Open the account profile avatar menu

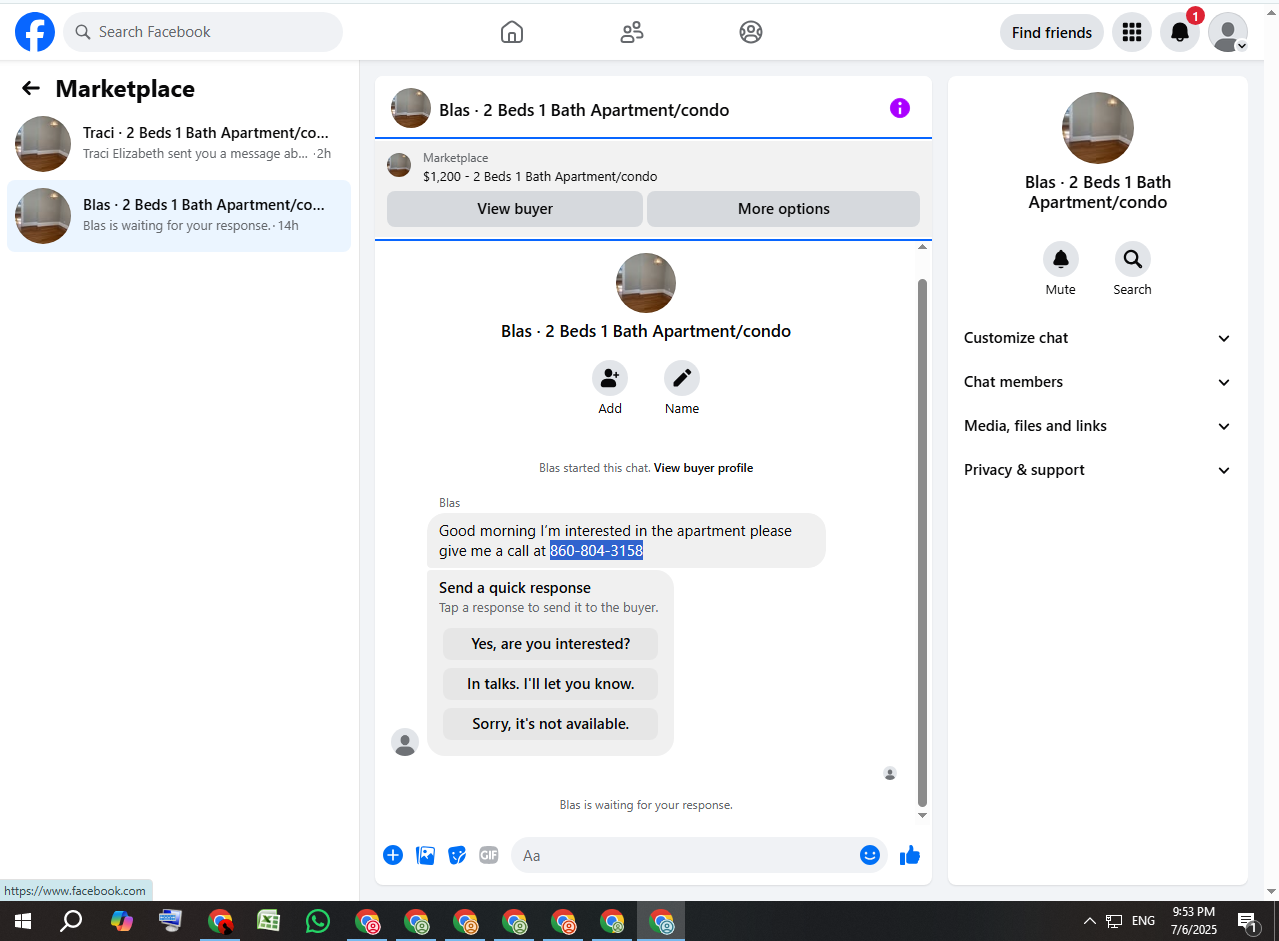click(x=1228, y=32)
